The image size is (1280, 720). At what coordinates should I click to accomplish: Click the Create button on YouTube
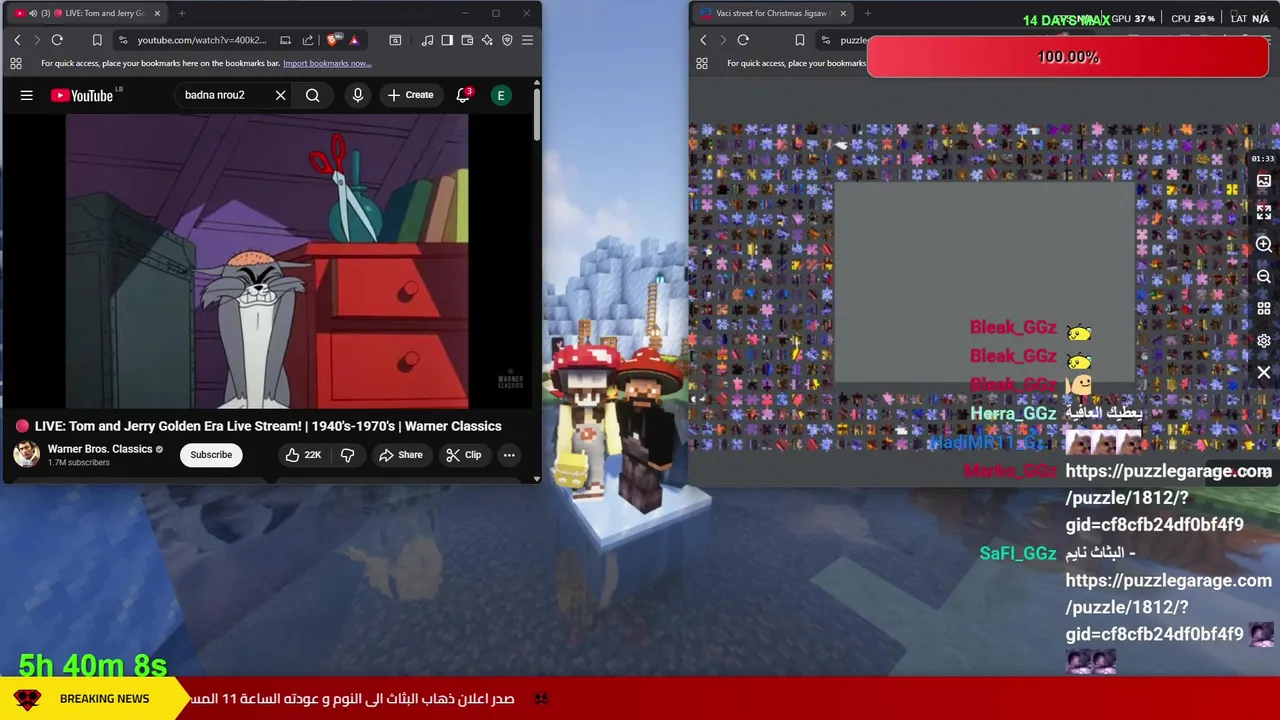pyautogui.click(x=410, y=95)
